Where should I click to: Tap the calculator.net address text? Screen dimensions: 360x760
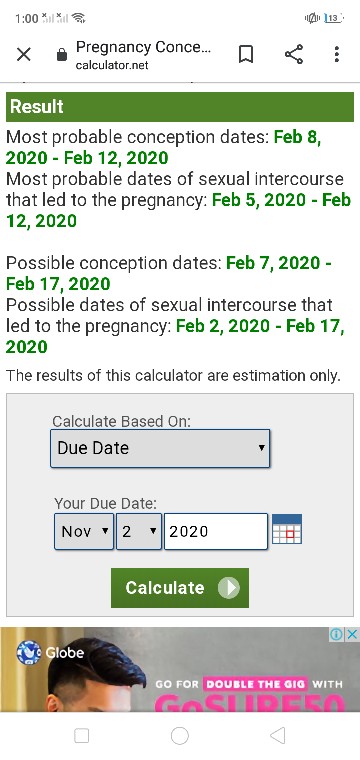[x=112, y=65]
